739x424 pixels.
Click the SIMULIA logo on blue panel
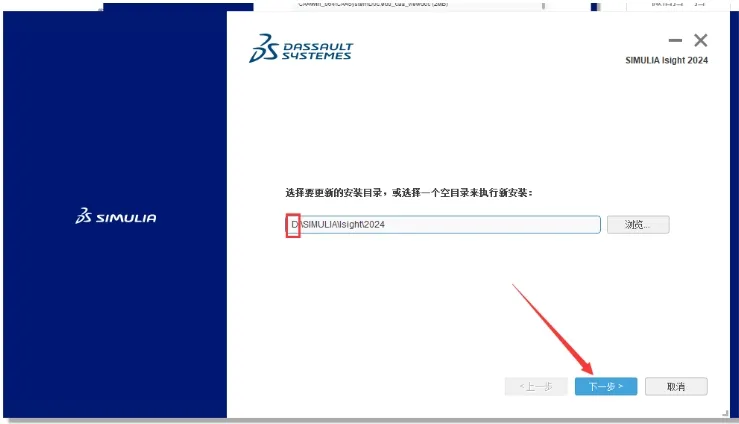[115, 216]
